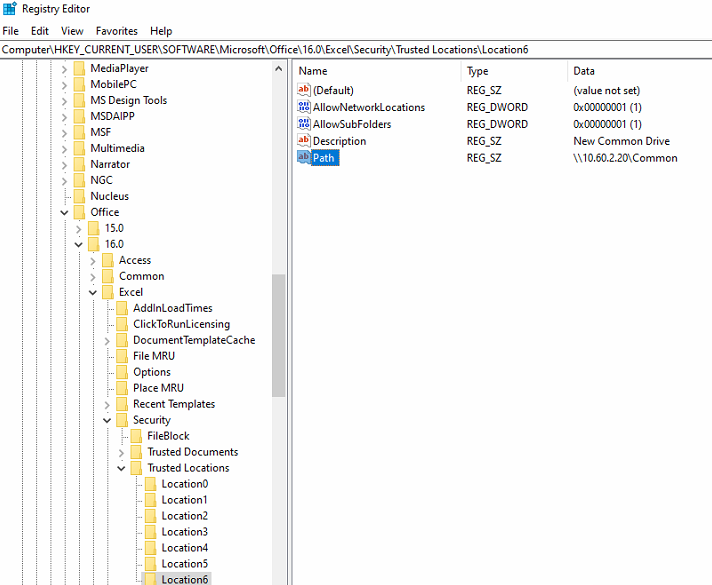Click the AllowSubFolders value name
The height and width of the screenshot is (585, 712).
tap(352, 124)
